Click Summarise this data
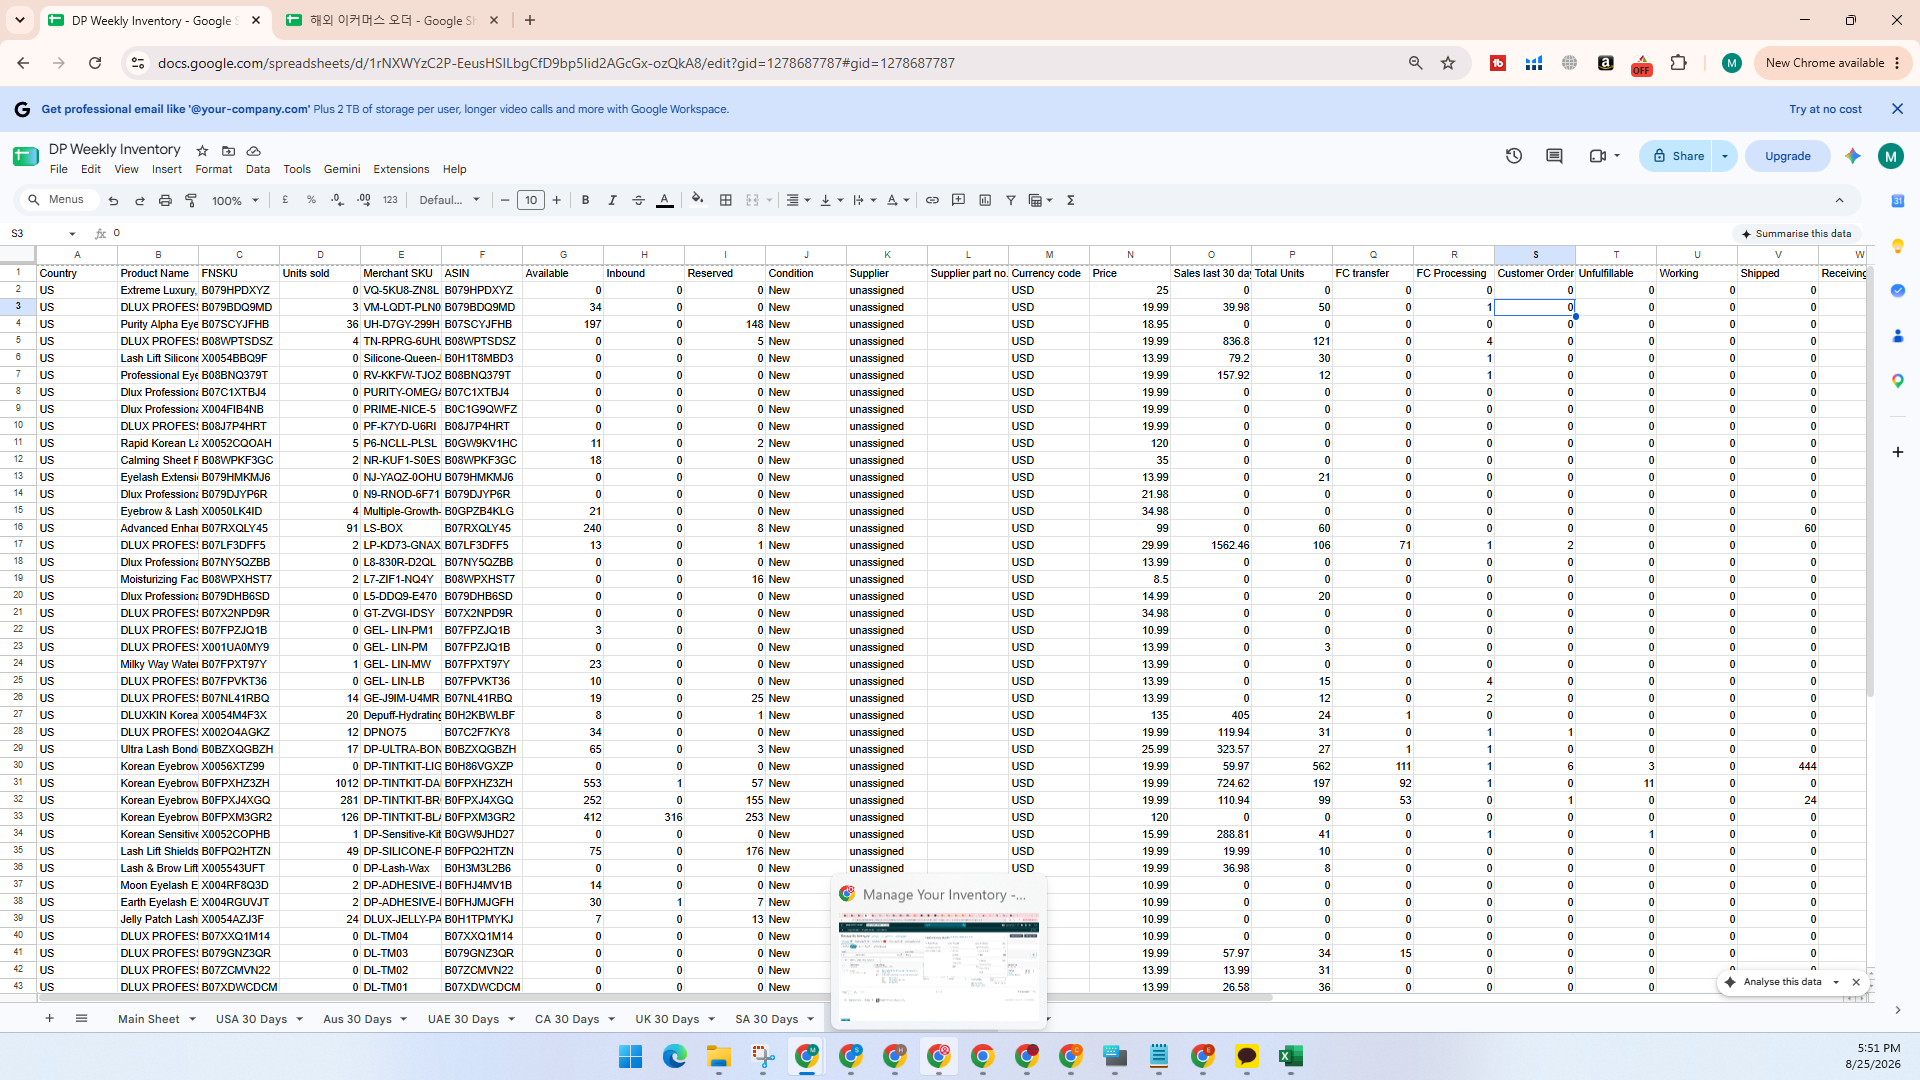The image size is (1920, 1080). coord(1797,233)
